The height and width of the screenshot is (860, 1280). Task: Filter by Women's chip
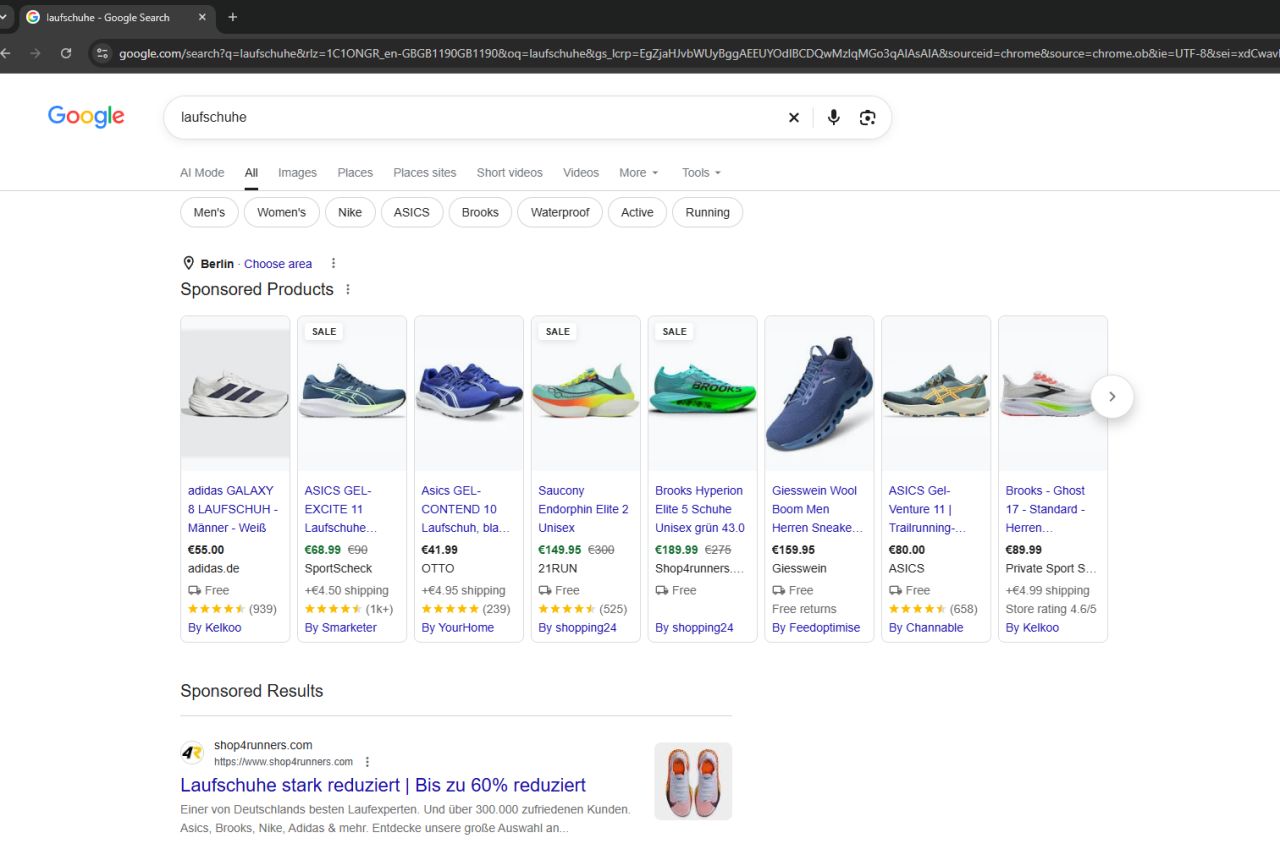282,212
